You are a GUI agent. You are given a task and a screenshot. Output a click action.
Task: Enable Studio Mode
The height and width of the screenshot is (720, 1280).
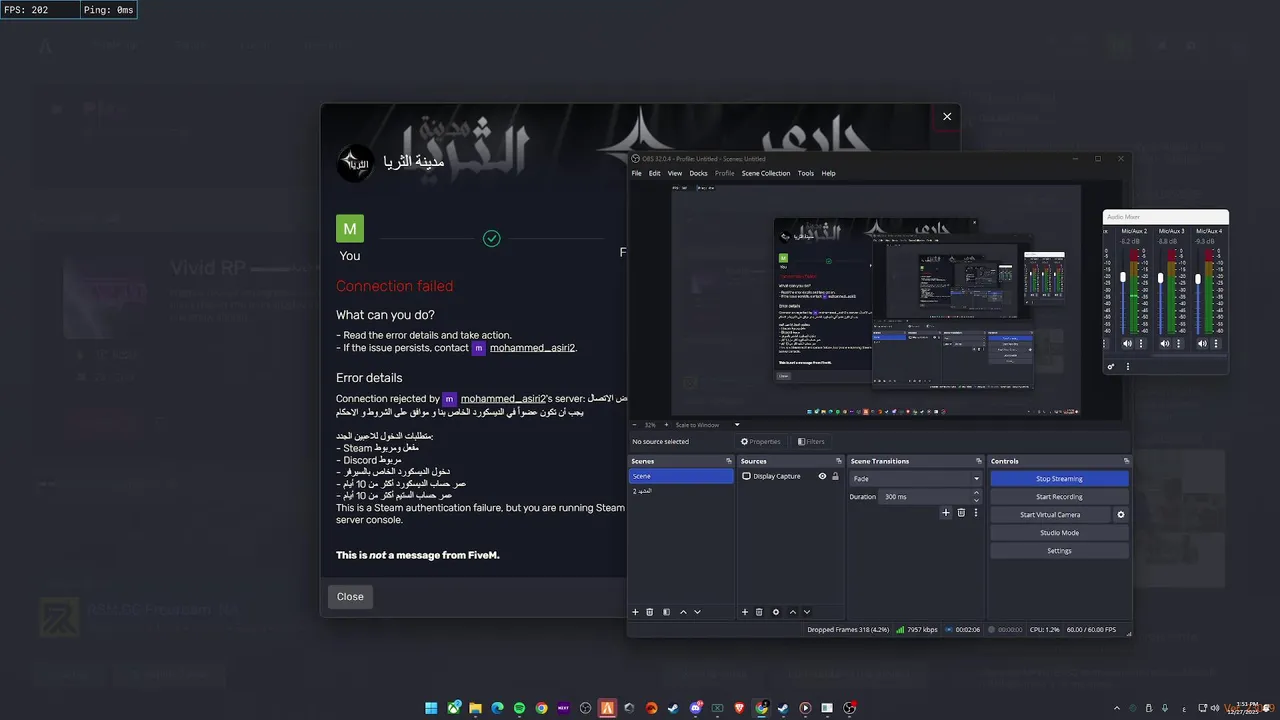click(1059, 533)
